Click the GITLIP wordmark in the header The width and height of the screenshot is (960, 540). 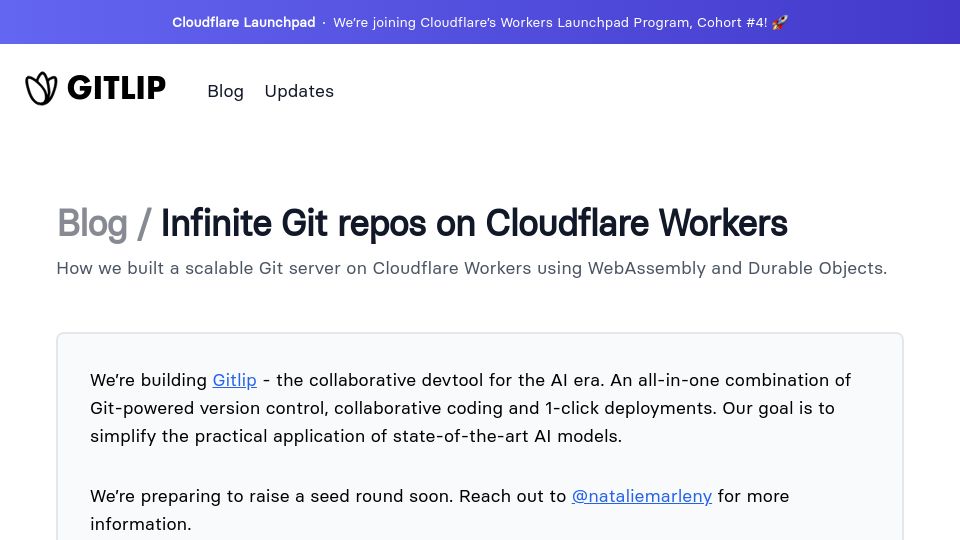116,88
